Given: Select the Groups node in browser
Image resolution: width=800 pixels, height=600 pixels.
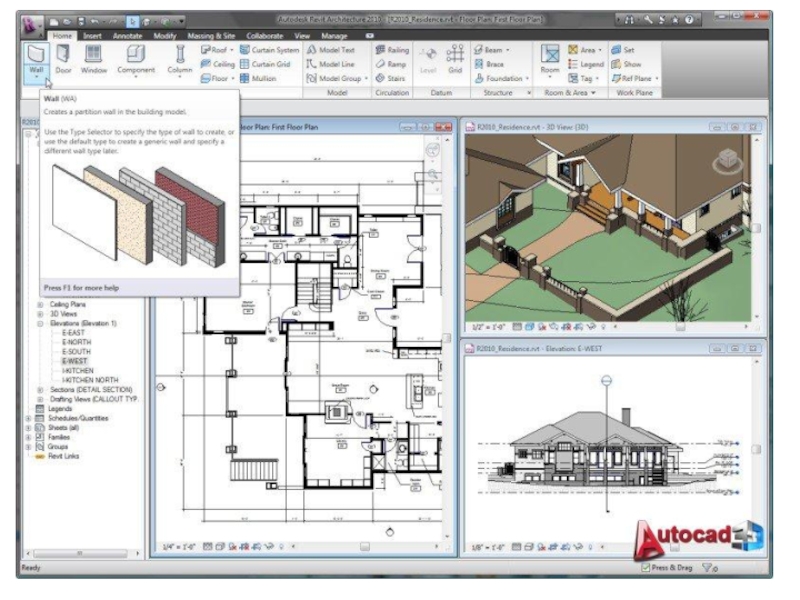Looking at the screenshot, I should (58, 446).
